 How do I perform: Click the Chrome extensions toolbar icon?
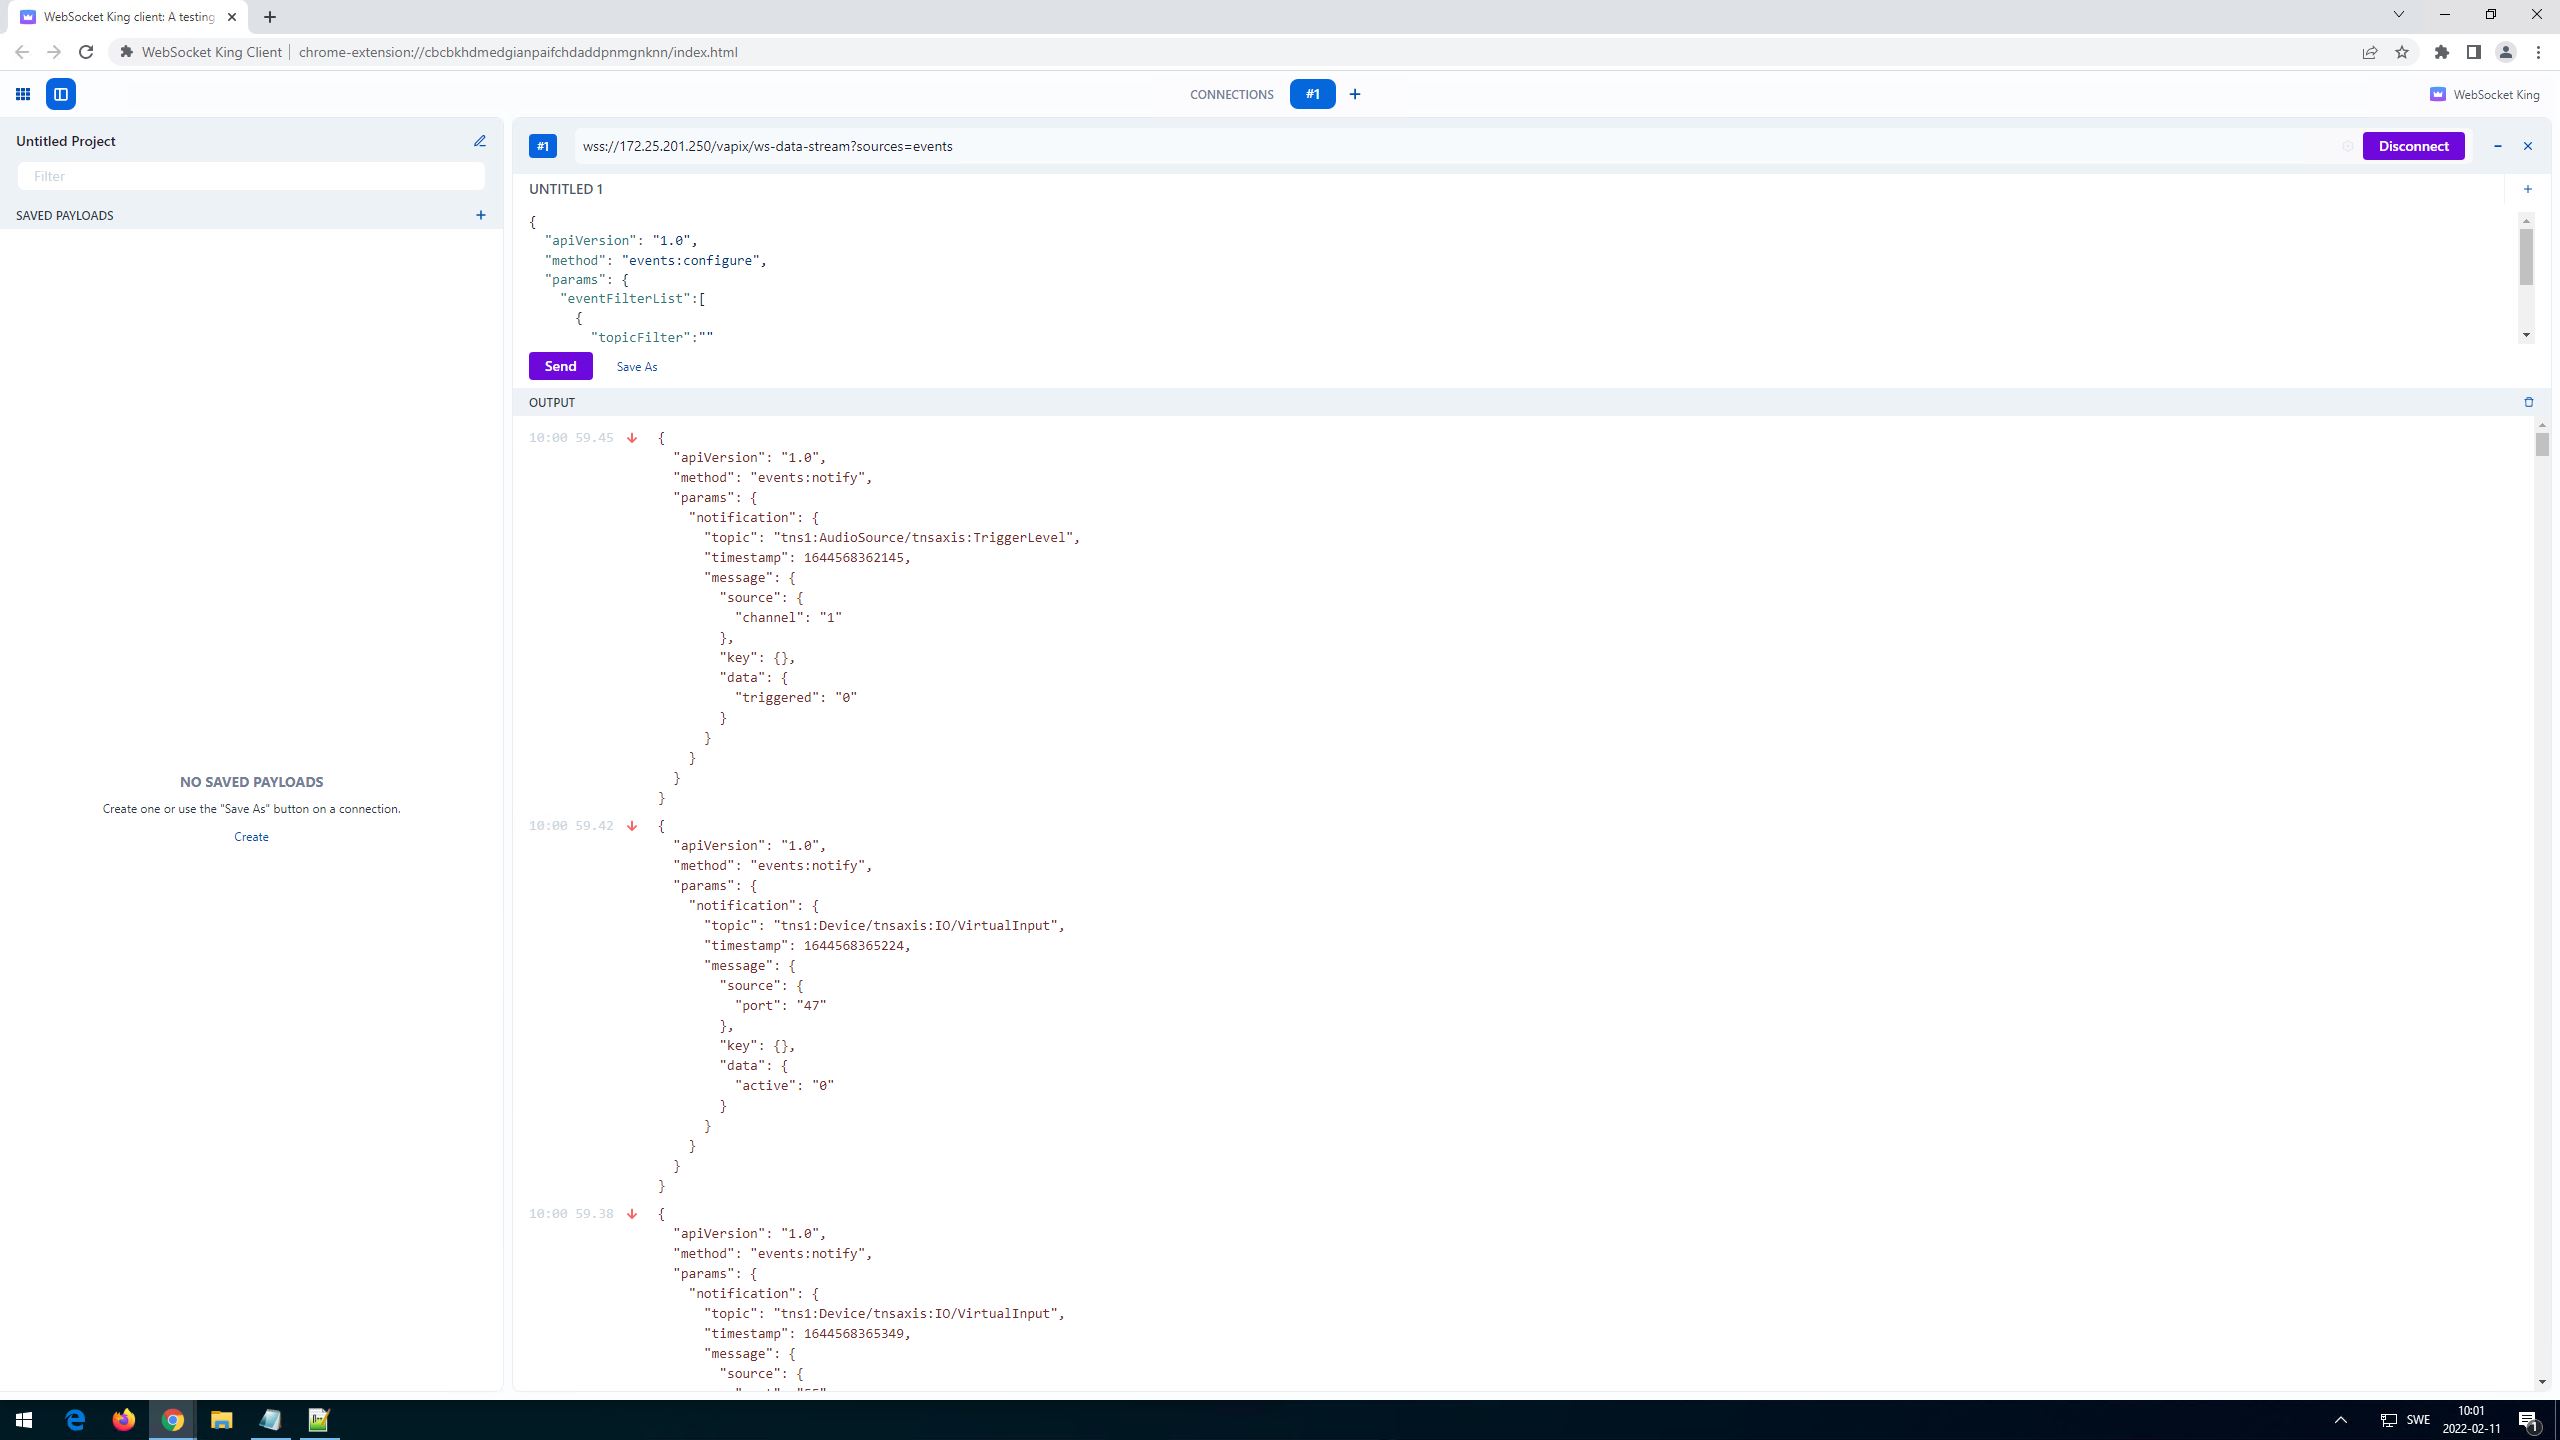(2440, 51)
